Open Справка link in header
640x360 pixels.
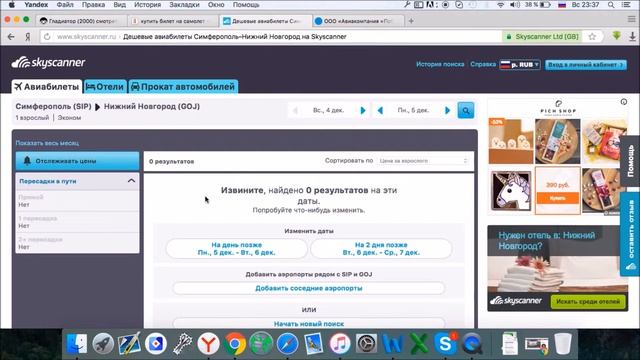coord(483,64)
